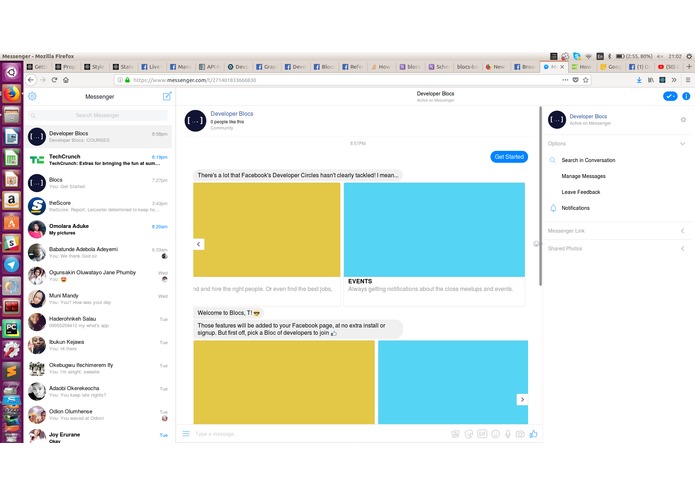
Task: Switch to 'Goo' browser tab
Action: [611, 66]
